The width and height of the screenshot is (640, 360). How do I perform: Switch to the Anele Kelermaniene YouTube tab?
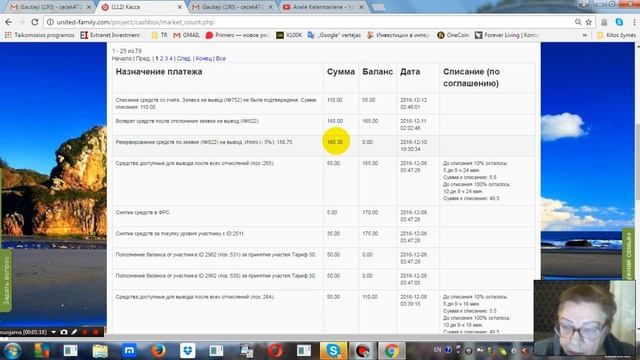pos(323,7)
